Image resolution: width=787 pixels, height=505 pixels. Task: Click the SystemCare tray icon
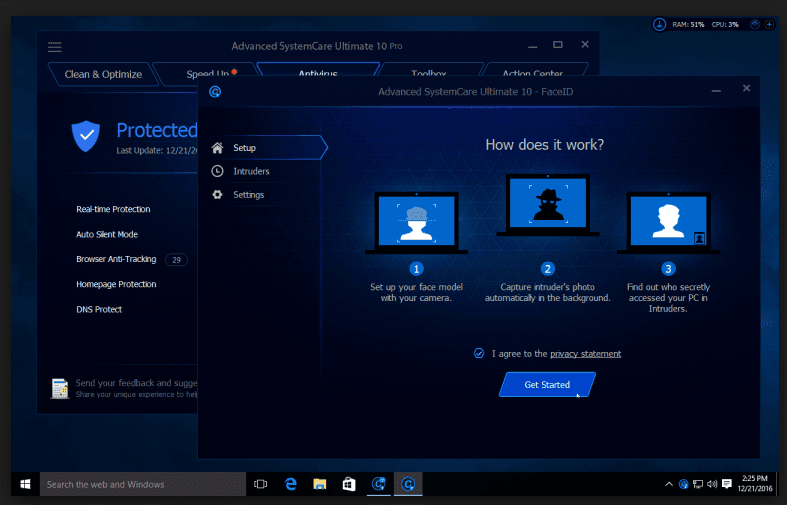[x=683, y=484]
